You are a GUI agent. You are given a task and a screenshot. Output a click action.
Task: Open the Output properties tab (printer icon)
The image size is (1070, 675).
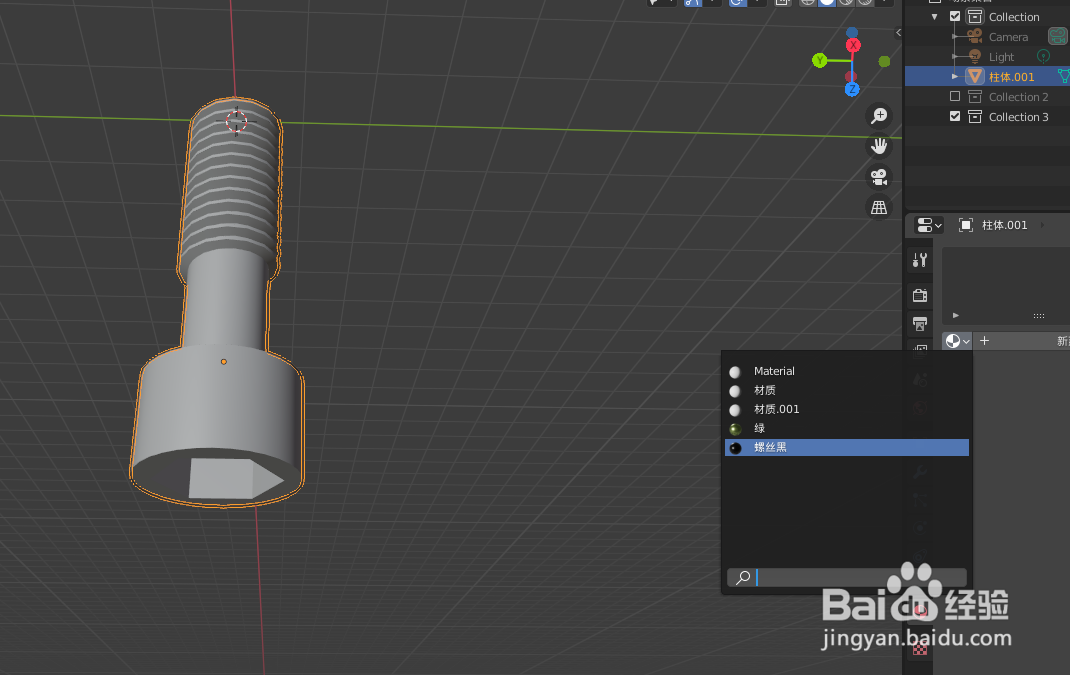click(x=920, y=324)
